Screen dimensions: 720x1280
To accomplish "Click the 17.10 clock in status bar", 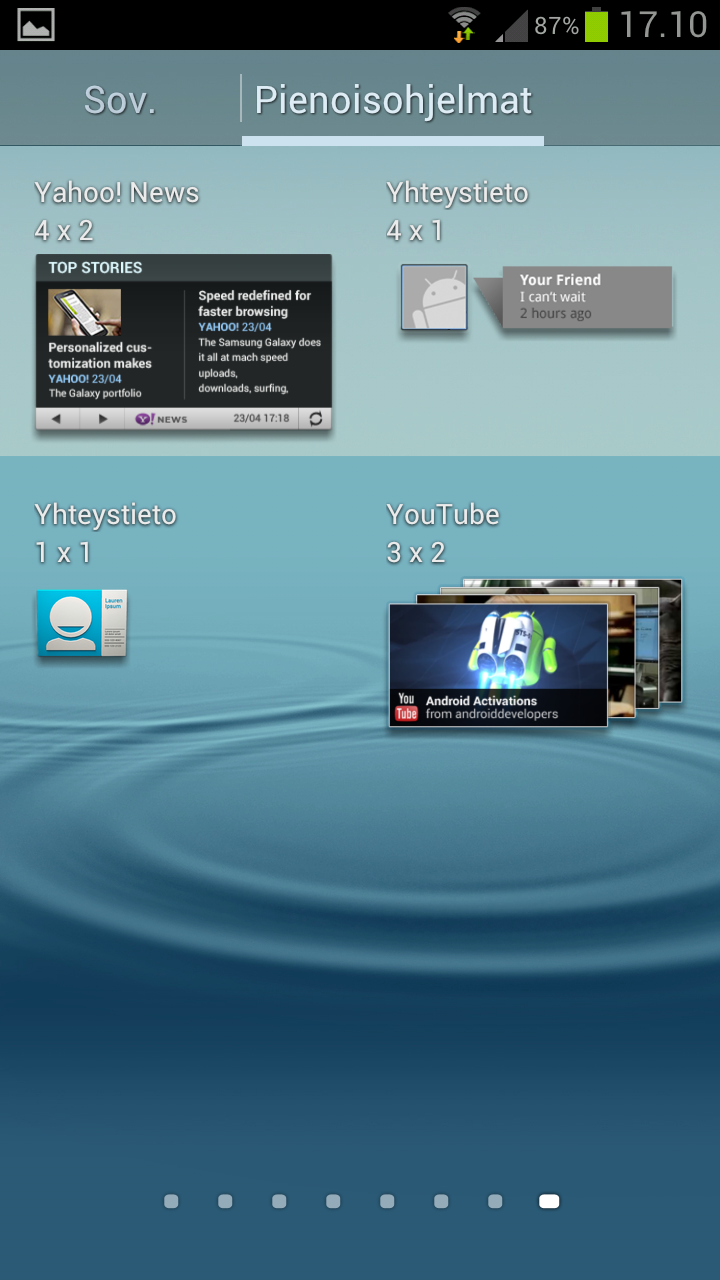I will tap(663, 24).
